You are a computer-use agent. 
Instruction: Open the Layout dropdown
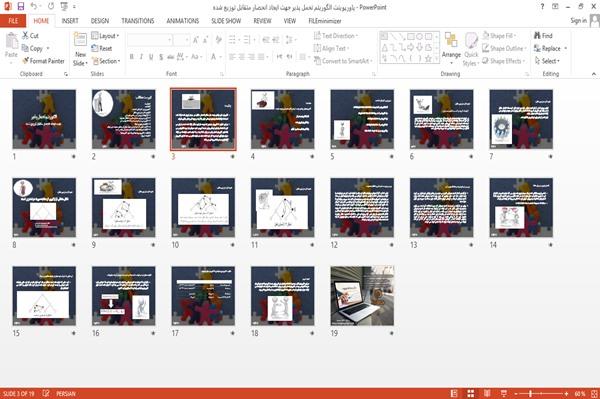[105, 36]
